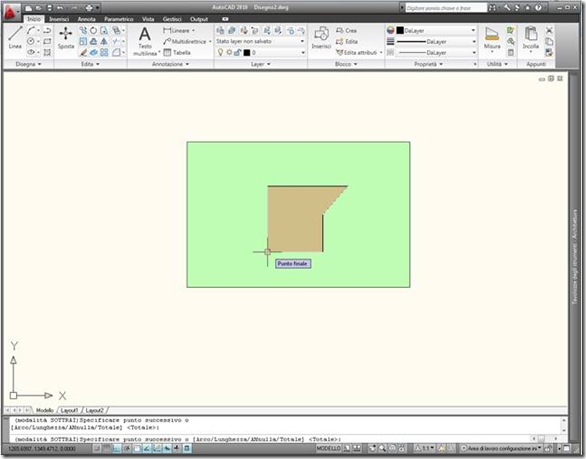The height and width of the screenshot is (459, 586).
Task: Click the Lineare dimension button
Action: tap(179, 30)
